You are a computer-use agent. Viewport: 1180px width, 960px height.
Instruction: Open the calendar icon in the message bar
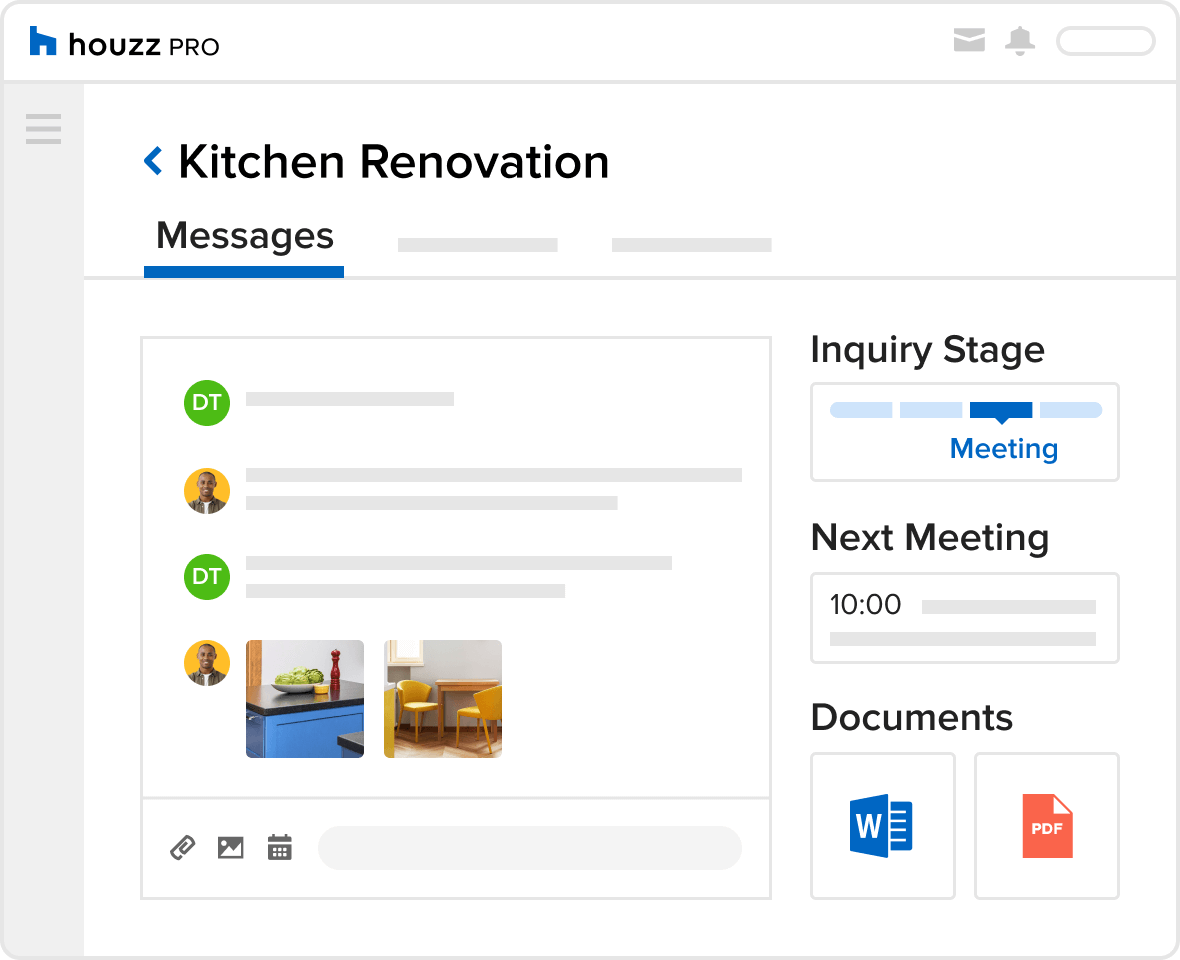(x=279, y=847)
